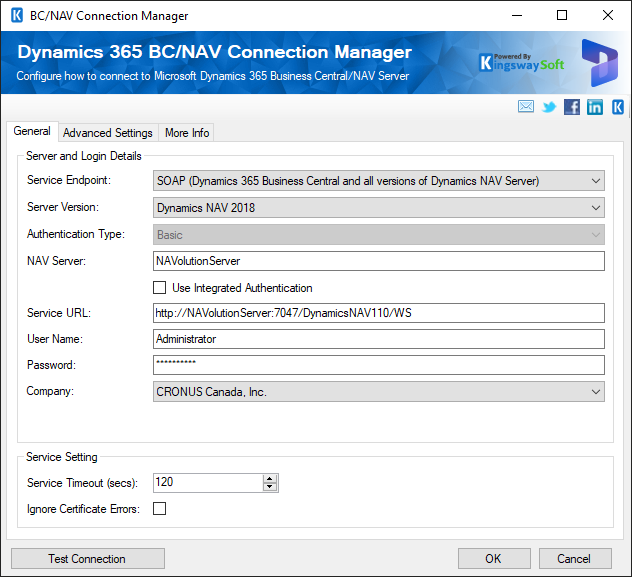Click the User Name input field

379,339
